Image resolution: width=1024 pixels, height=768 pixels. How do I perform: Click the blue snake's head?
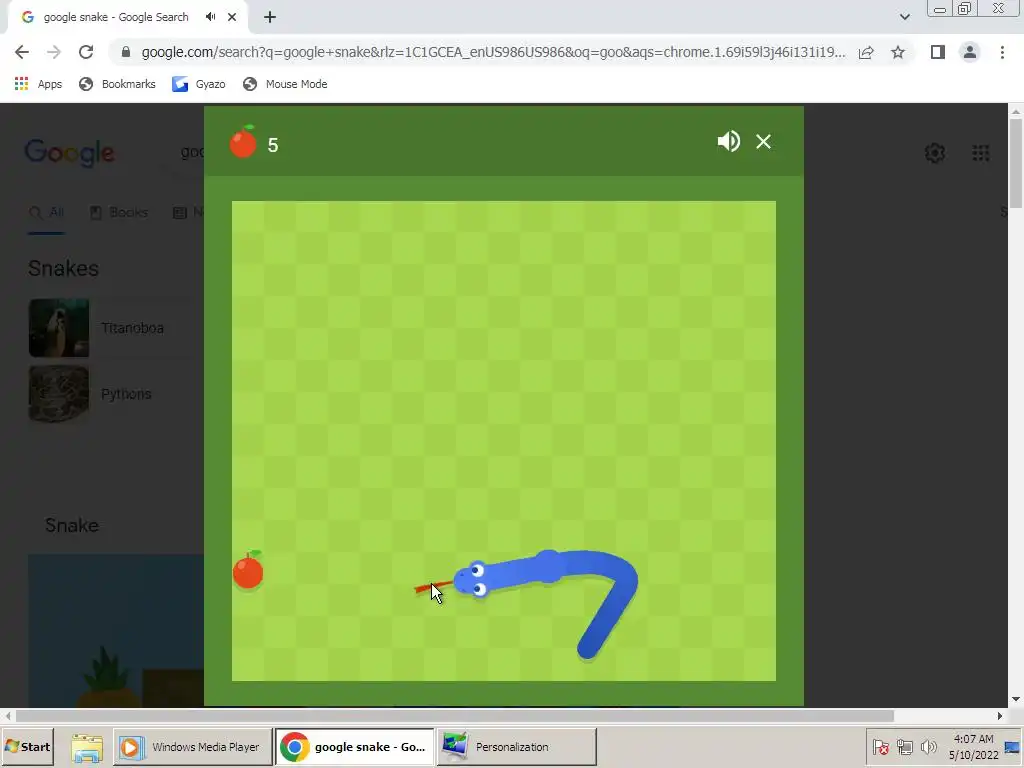click(x=473, y=579)
